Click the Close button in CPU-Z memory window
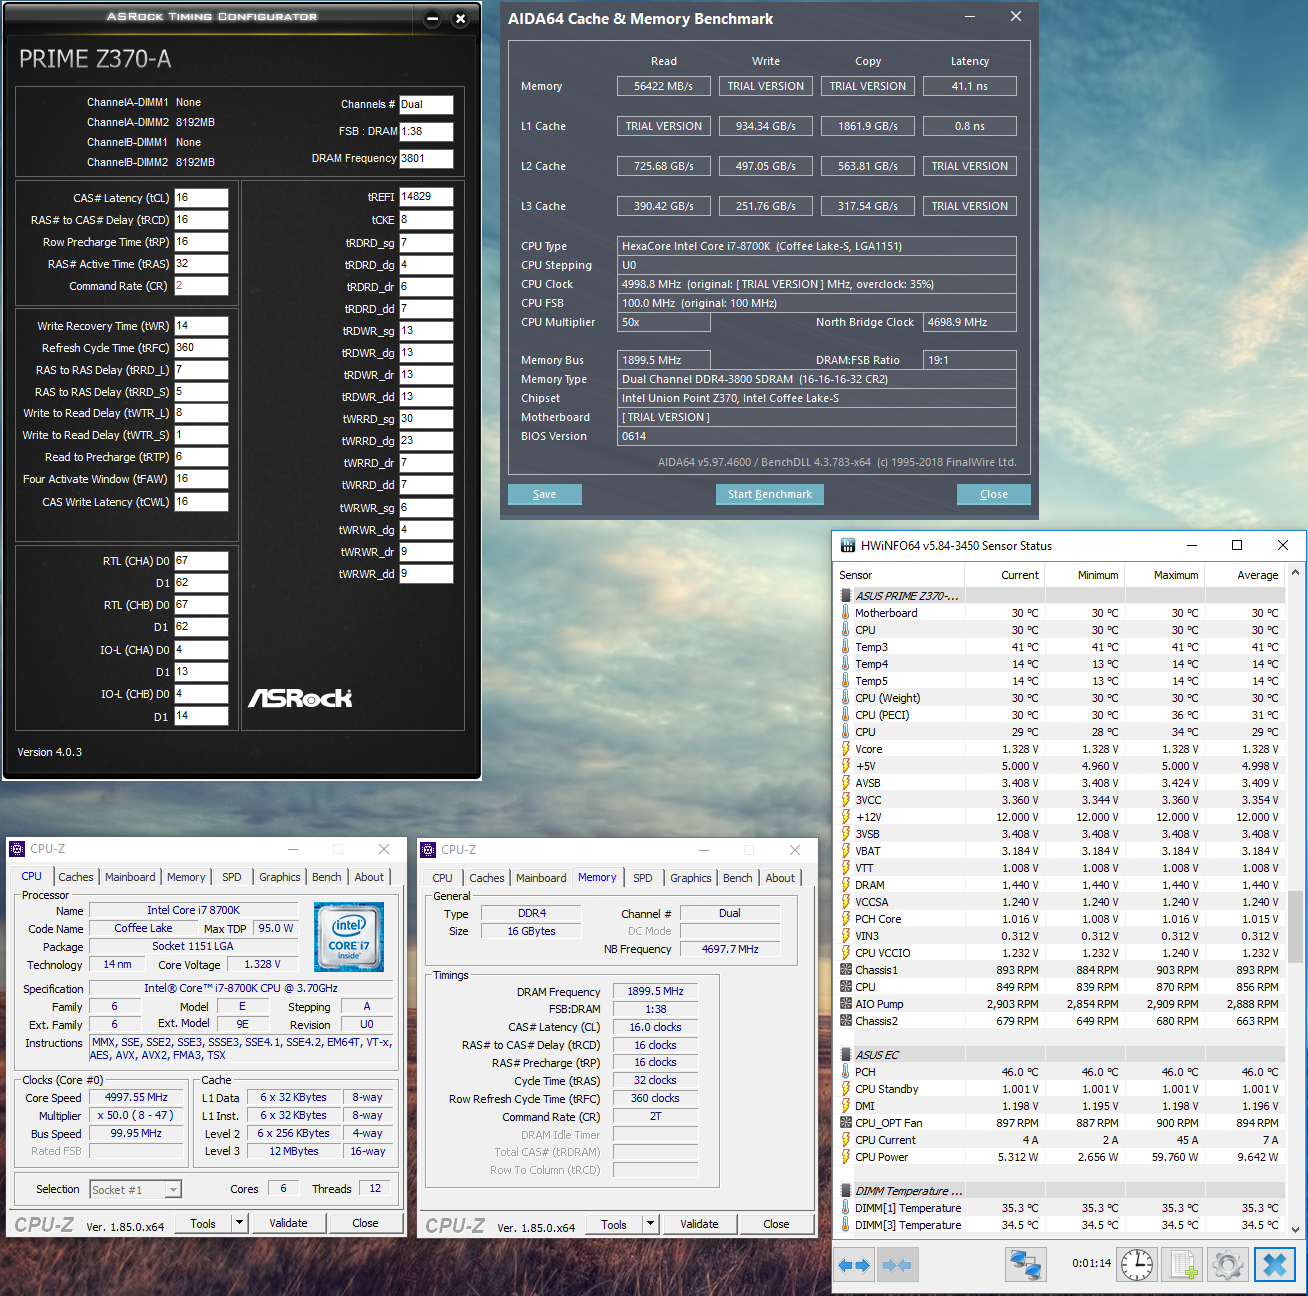Viewport: 1308px width, 1296px height. pos(776,1224)
